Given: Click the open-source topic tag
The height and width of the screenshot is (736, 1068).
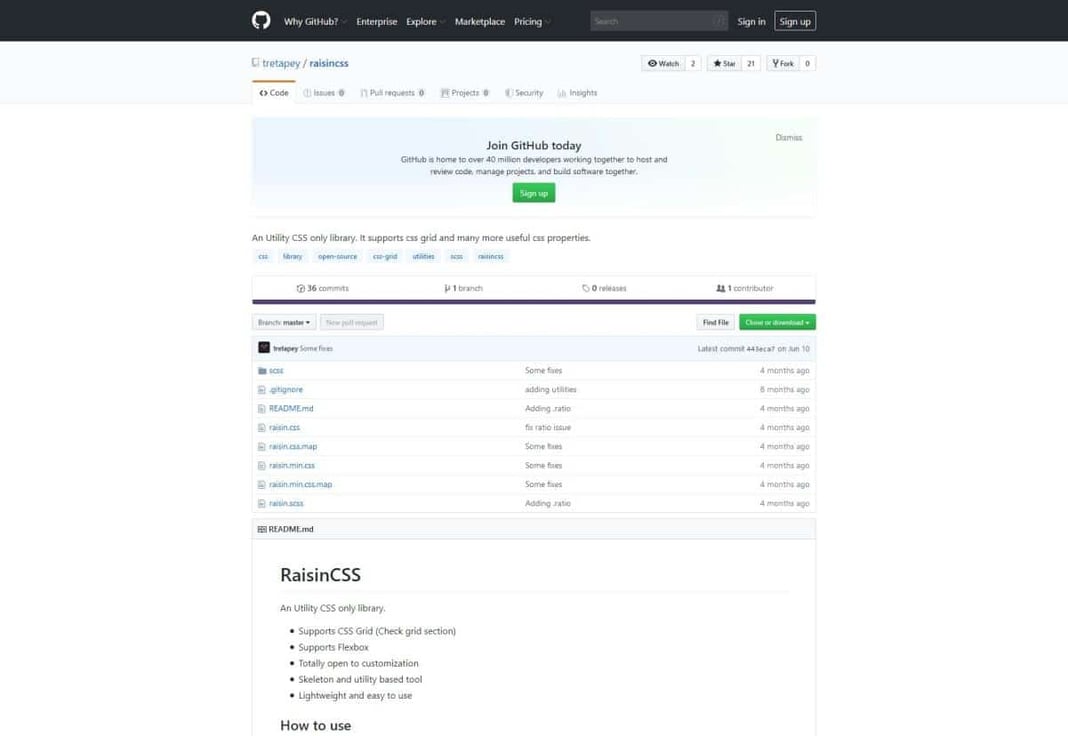Looking at the screenshot, I should click(x=337, y=256).
